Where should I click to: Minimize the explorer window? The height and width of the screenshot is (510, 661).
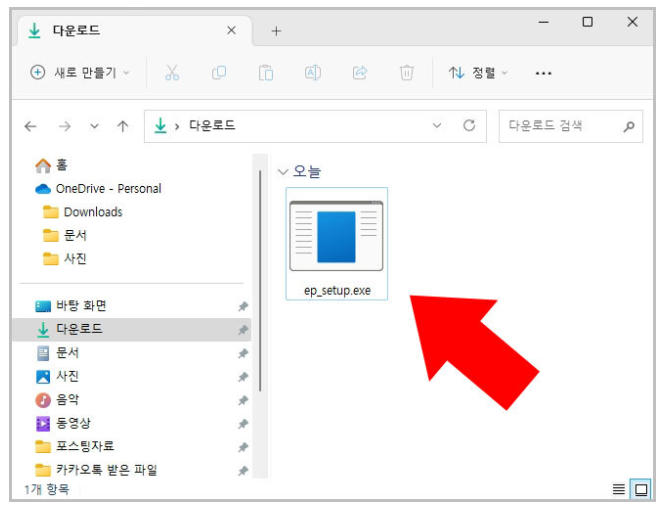click(544, 22)
